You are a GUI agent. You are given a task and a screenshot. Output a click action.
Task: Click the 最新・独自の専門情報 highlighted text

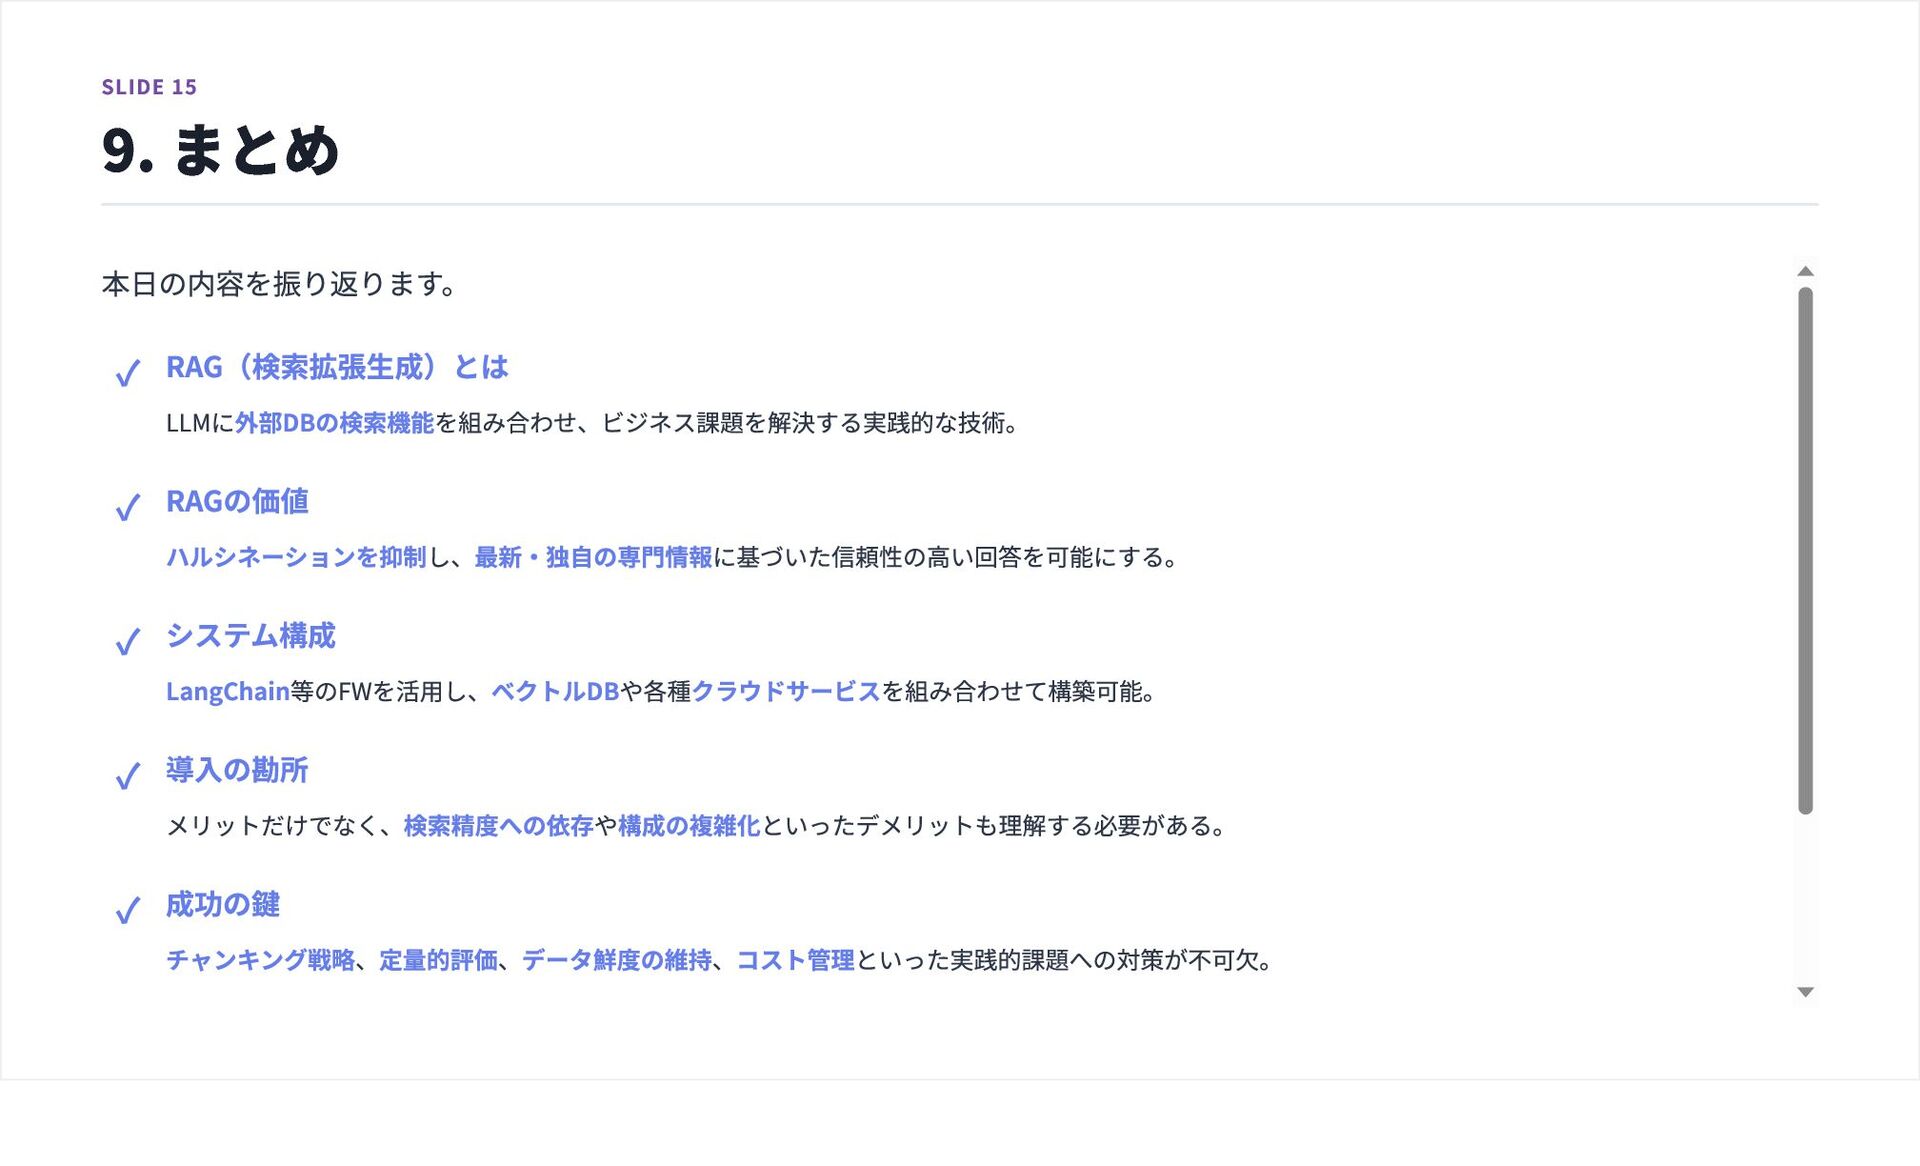[593, 557]
